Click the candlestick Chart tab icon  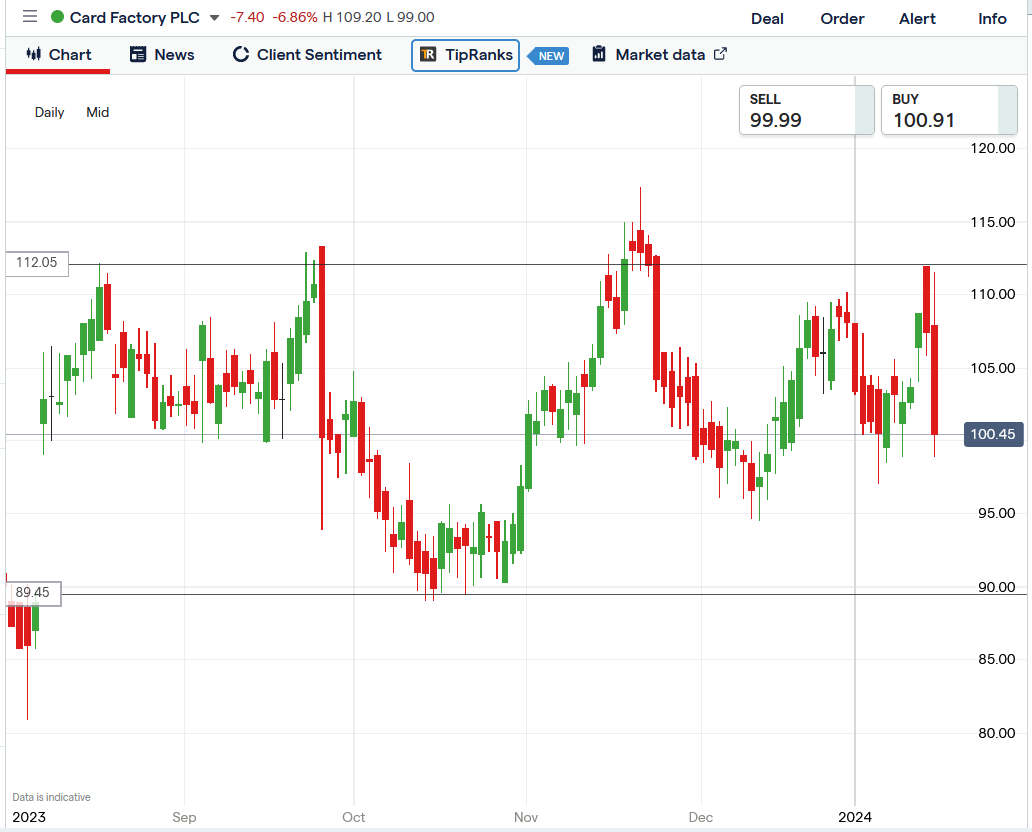tap(34, 54)
